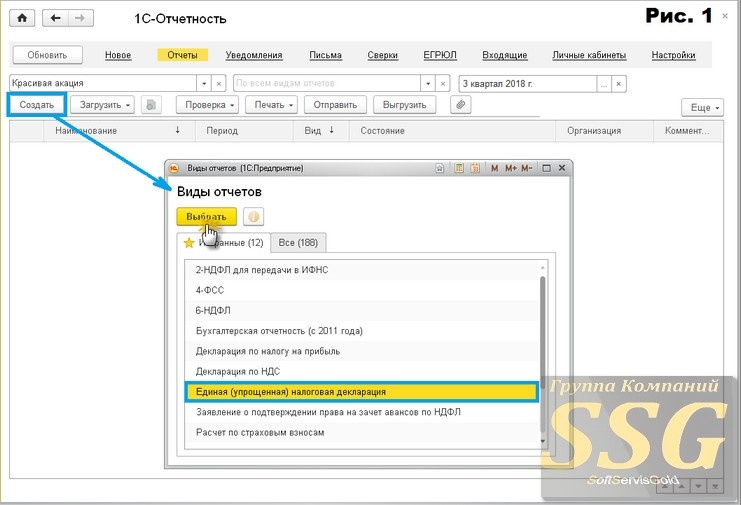Screen dimensions: 741x505
Task: Click the Home icon button
Action: click(x=22, y=18)
